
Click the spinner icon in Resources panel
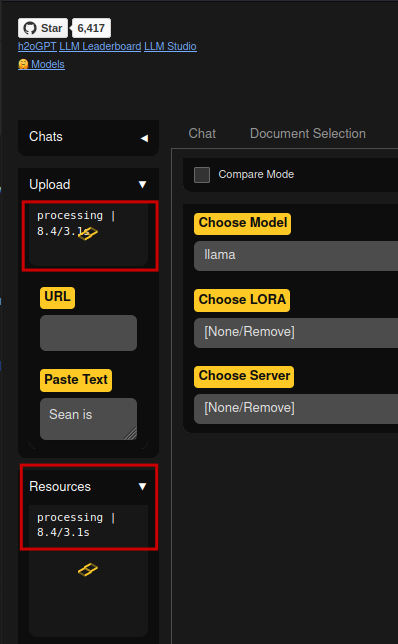point(88,570)
